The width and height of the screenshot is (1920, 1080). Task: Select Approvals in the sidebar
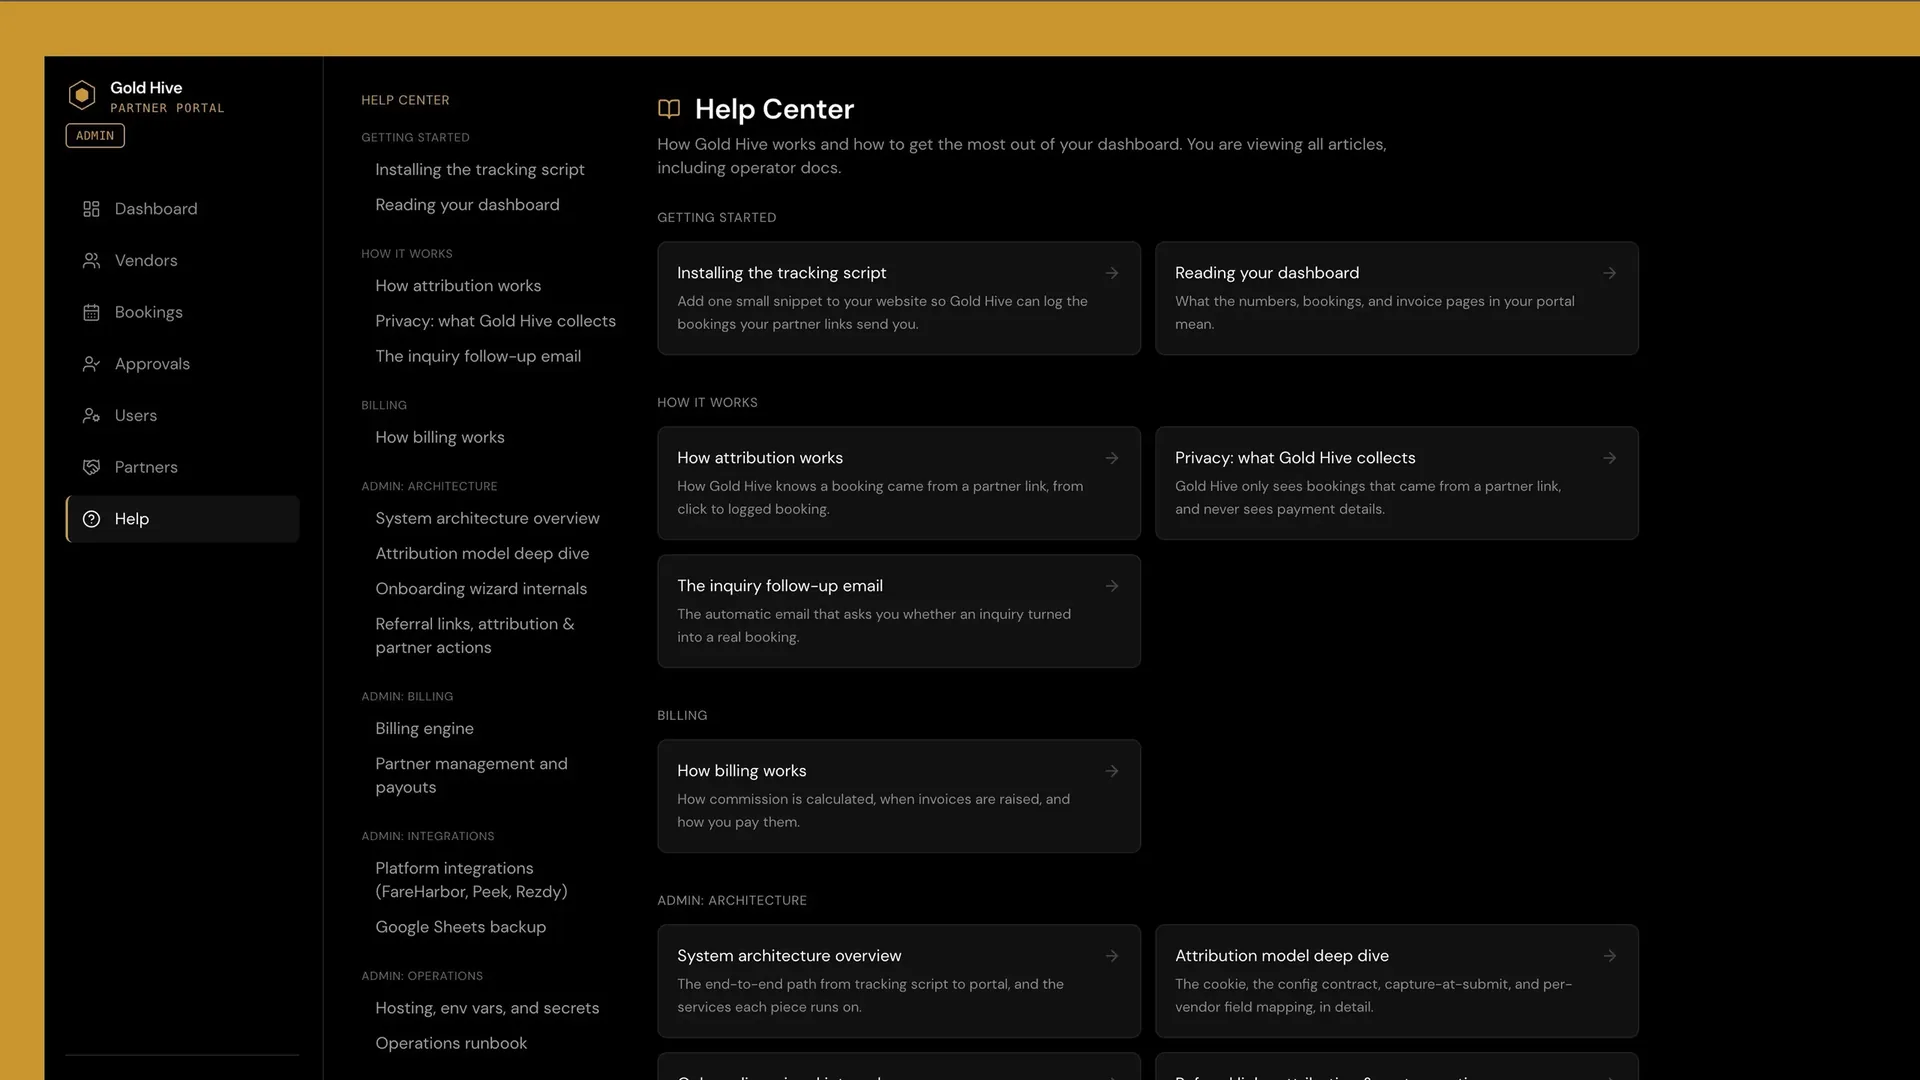coord(183,364)
